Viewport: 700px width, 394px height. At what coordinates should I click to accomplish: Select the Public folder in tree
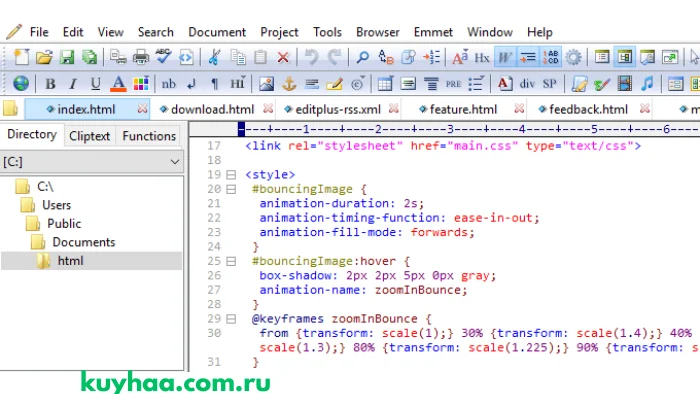(64, 224)
